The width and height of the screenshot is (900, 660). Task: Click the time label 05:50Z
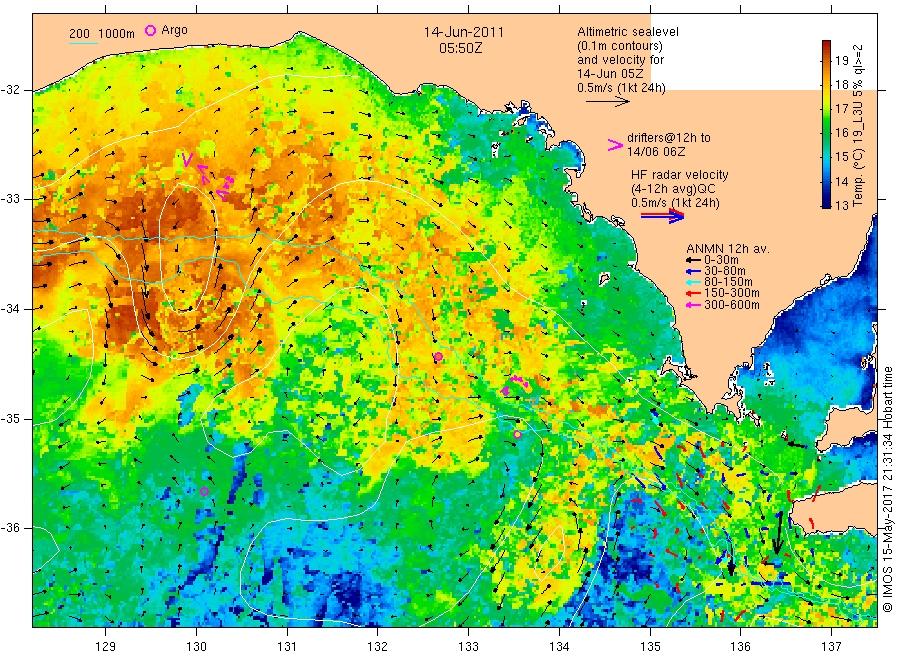coord(461,49)
